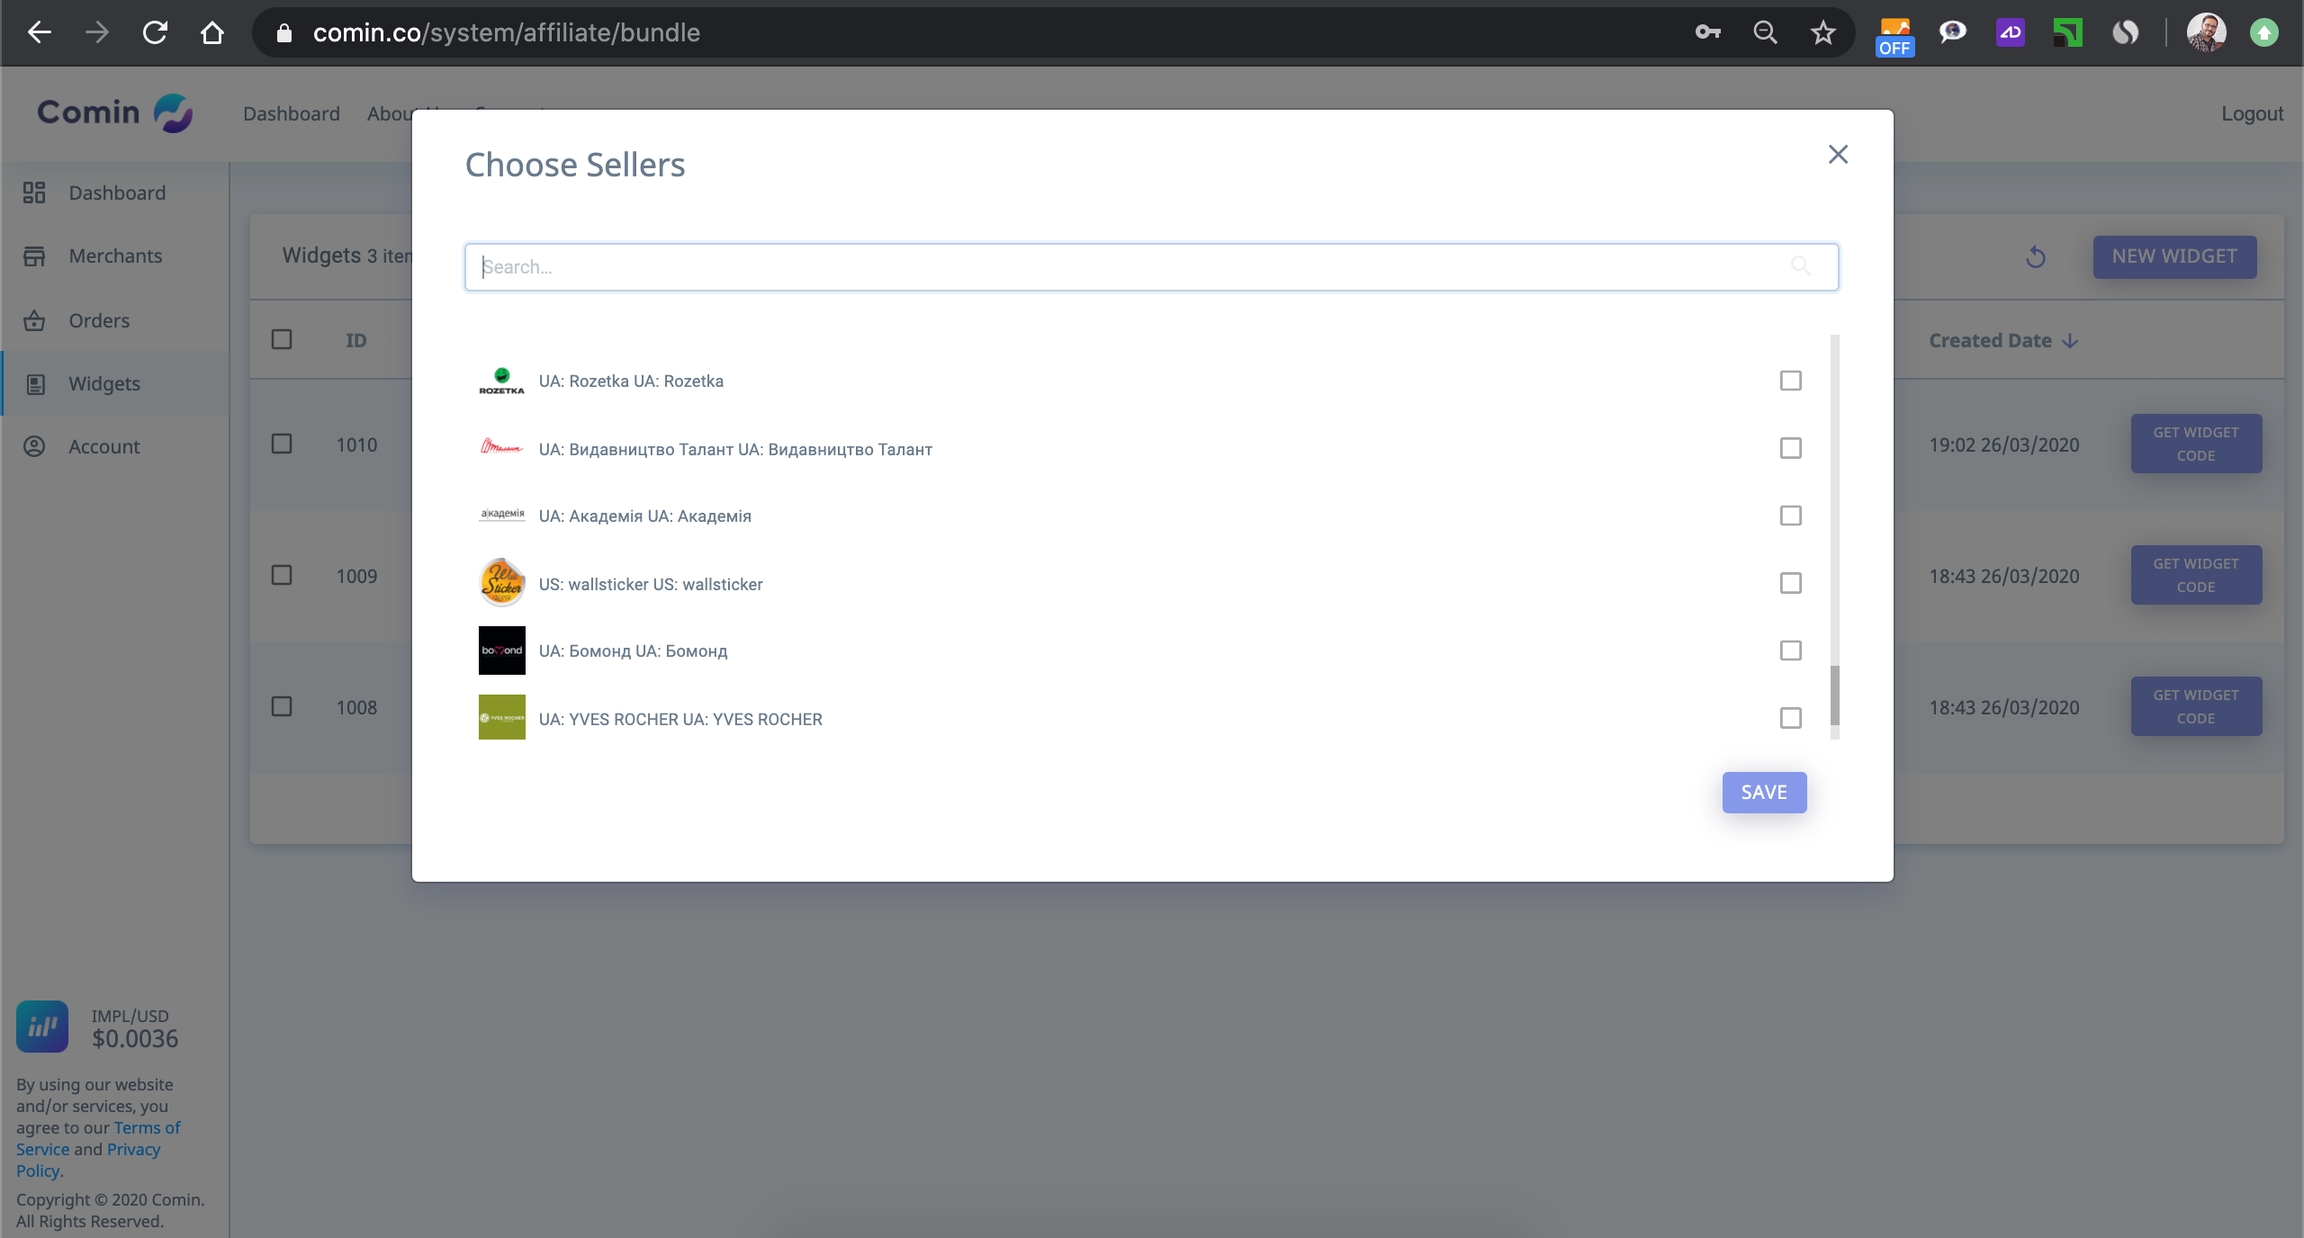The image size is (2304, 1238).
Task: Click the Merchants sidebar store icon
Action: click(x=34, y=256)
